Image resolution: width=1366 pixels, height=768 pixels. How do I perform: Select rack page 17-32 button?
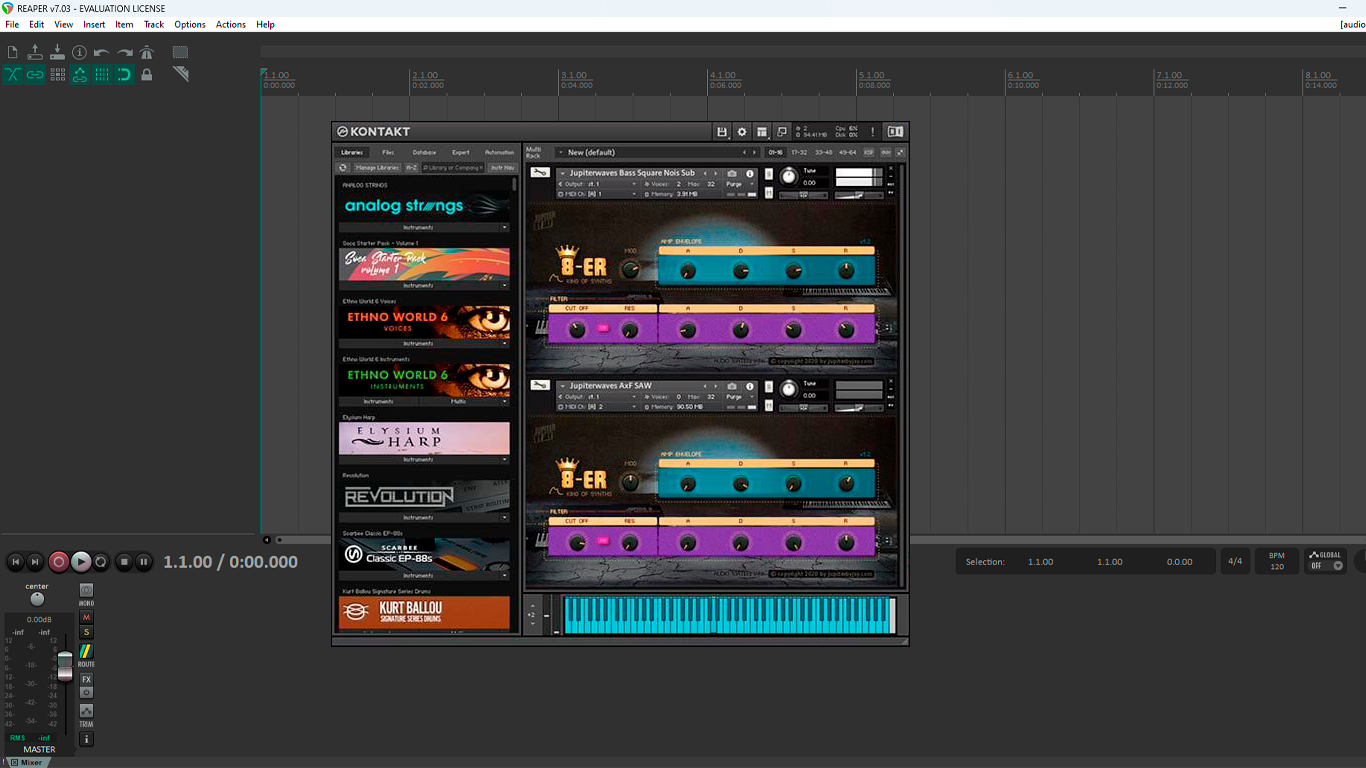(x=799, y=153)
